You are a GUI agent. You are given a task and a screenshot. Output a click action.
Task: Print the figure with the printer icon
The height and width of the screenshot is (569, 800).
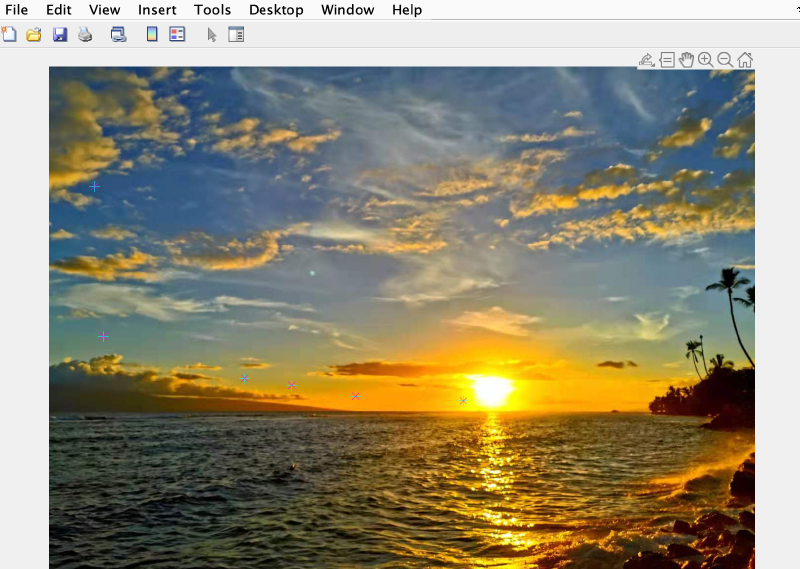coord(85,35)
